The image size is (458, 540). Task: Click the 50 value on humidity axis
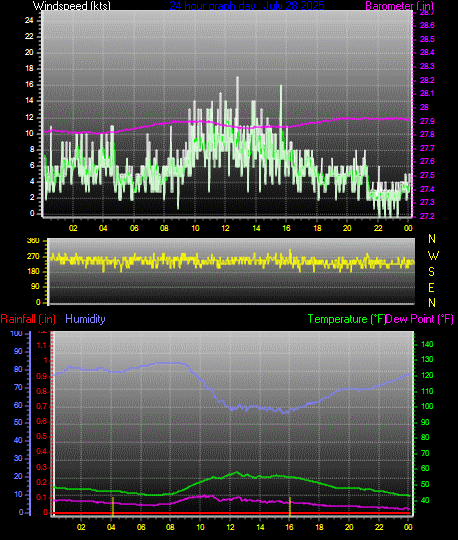click(x=18, y=423)
